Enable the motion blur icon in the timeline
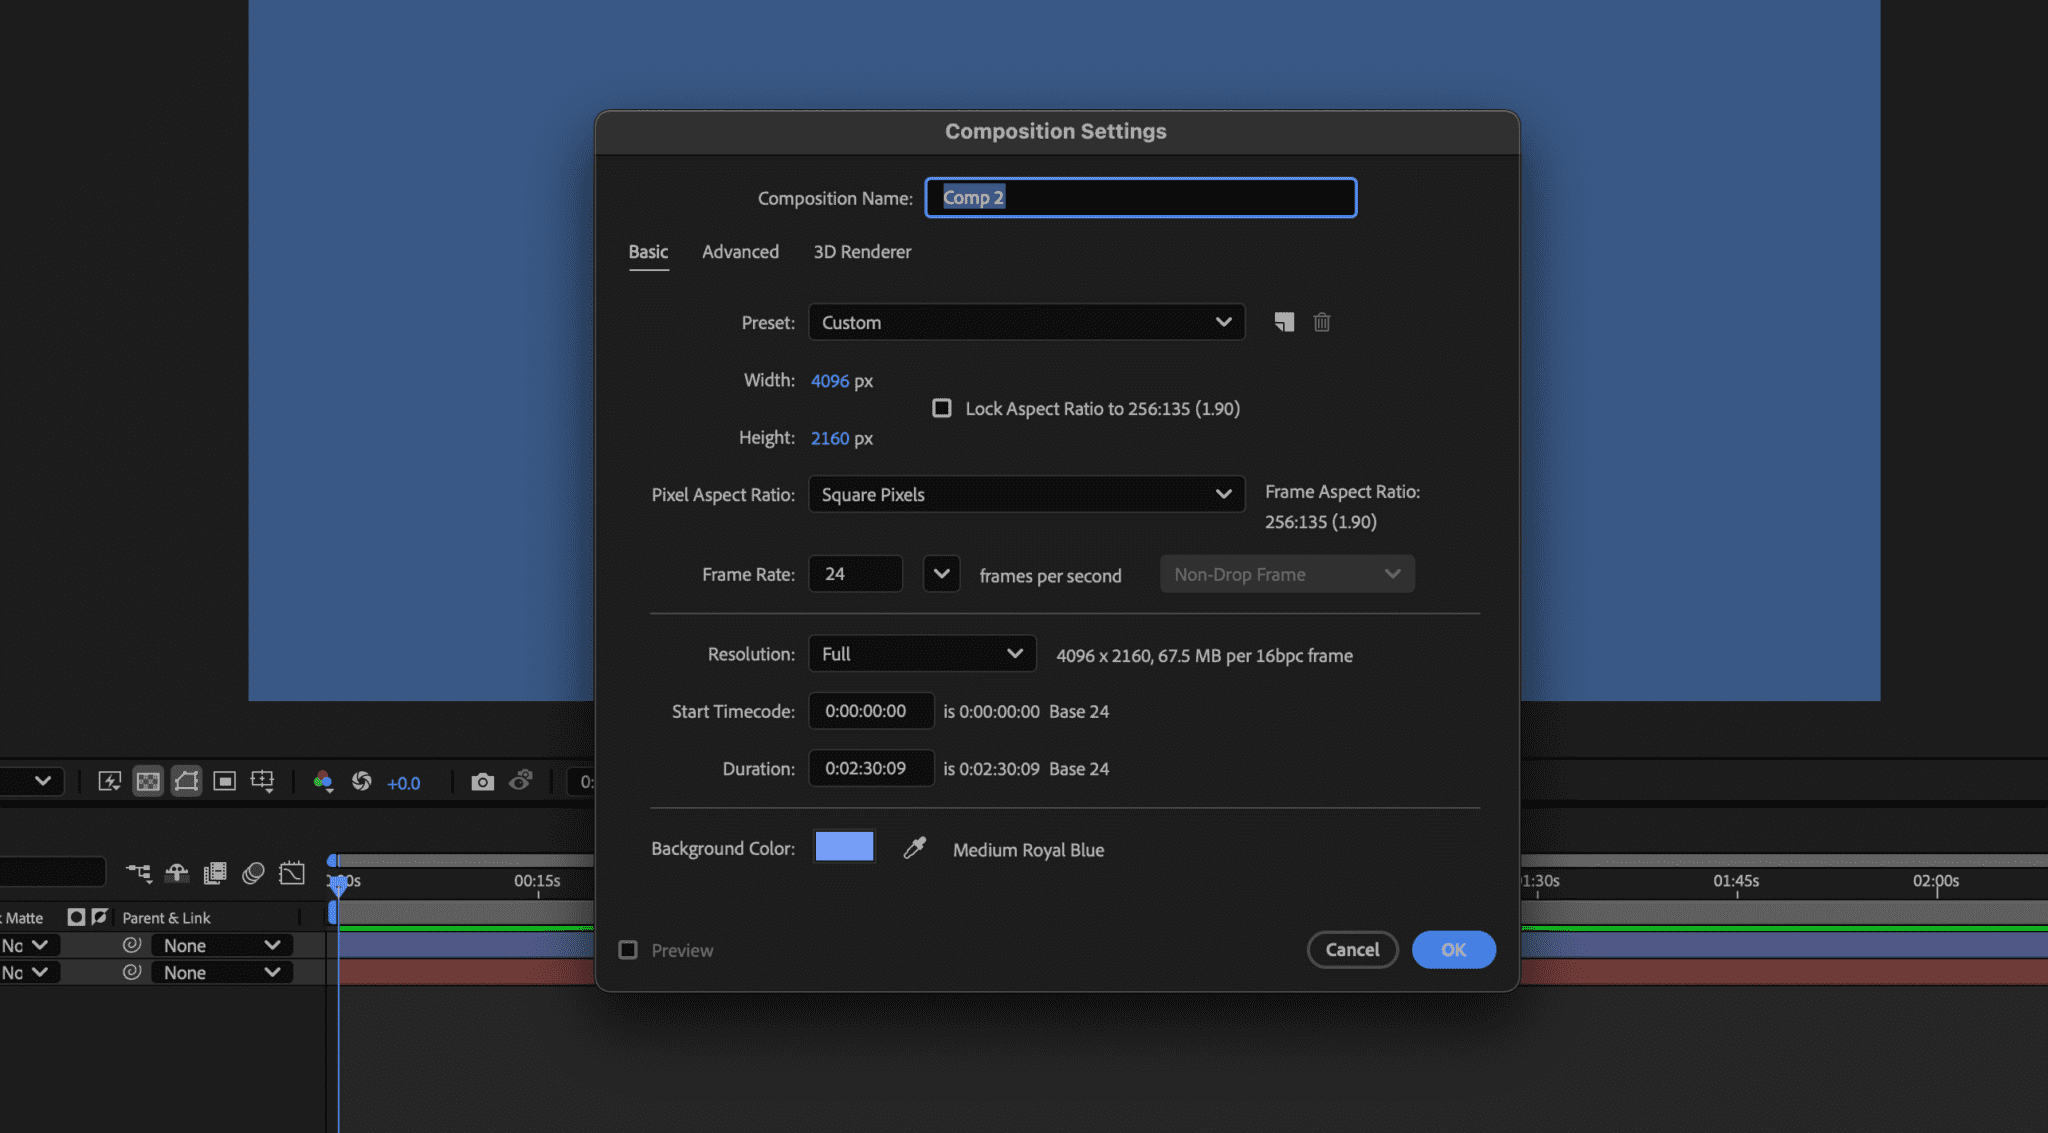Image resolution: width=2048 pixels, height=1133 pixels. click(x=253, y=873)
